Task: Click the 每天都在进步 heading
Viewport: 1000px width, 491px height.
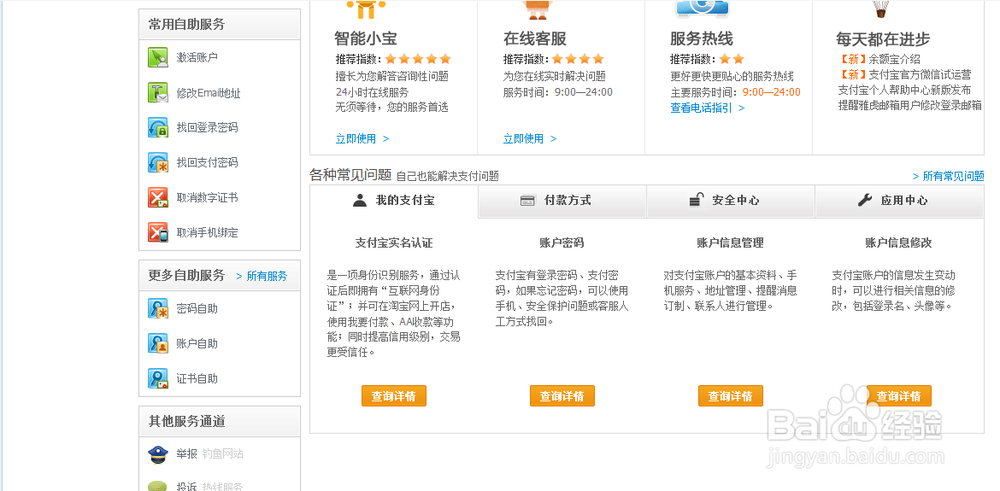Action: point(883,40)
